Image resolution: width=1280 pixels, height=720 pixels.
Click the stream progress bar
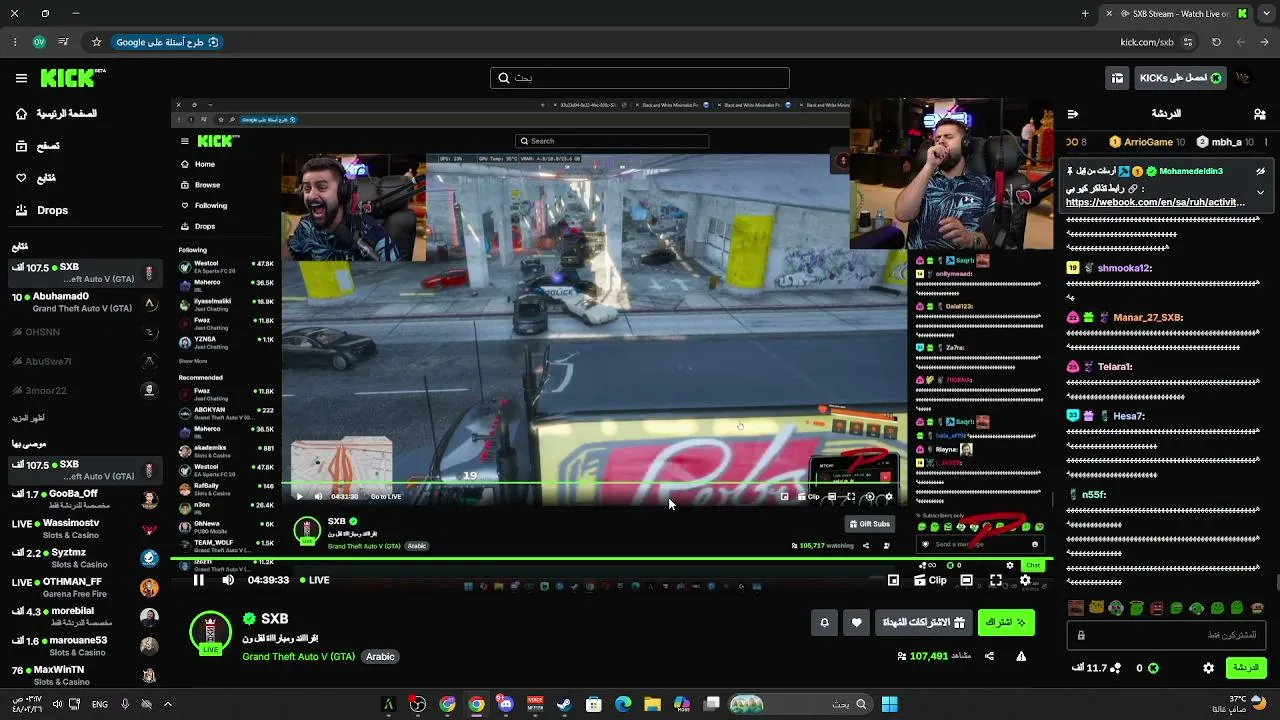pos(610,559)
